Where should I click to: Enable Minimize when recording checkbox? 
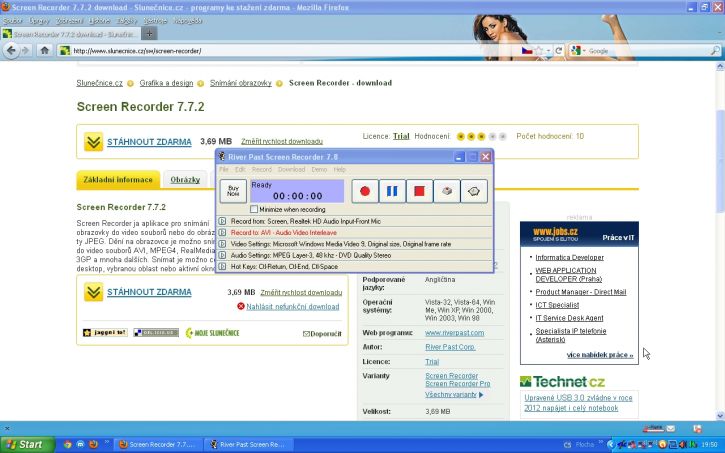254,209
